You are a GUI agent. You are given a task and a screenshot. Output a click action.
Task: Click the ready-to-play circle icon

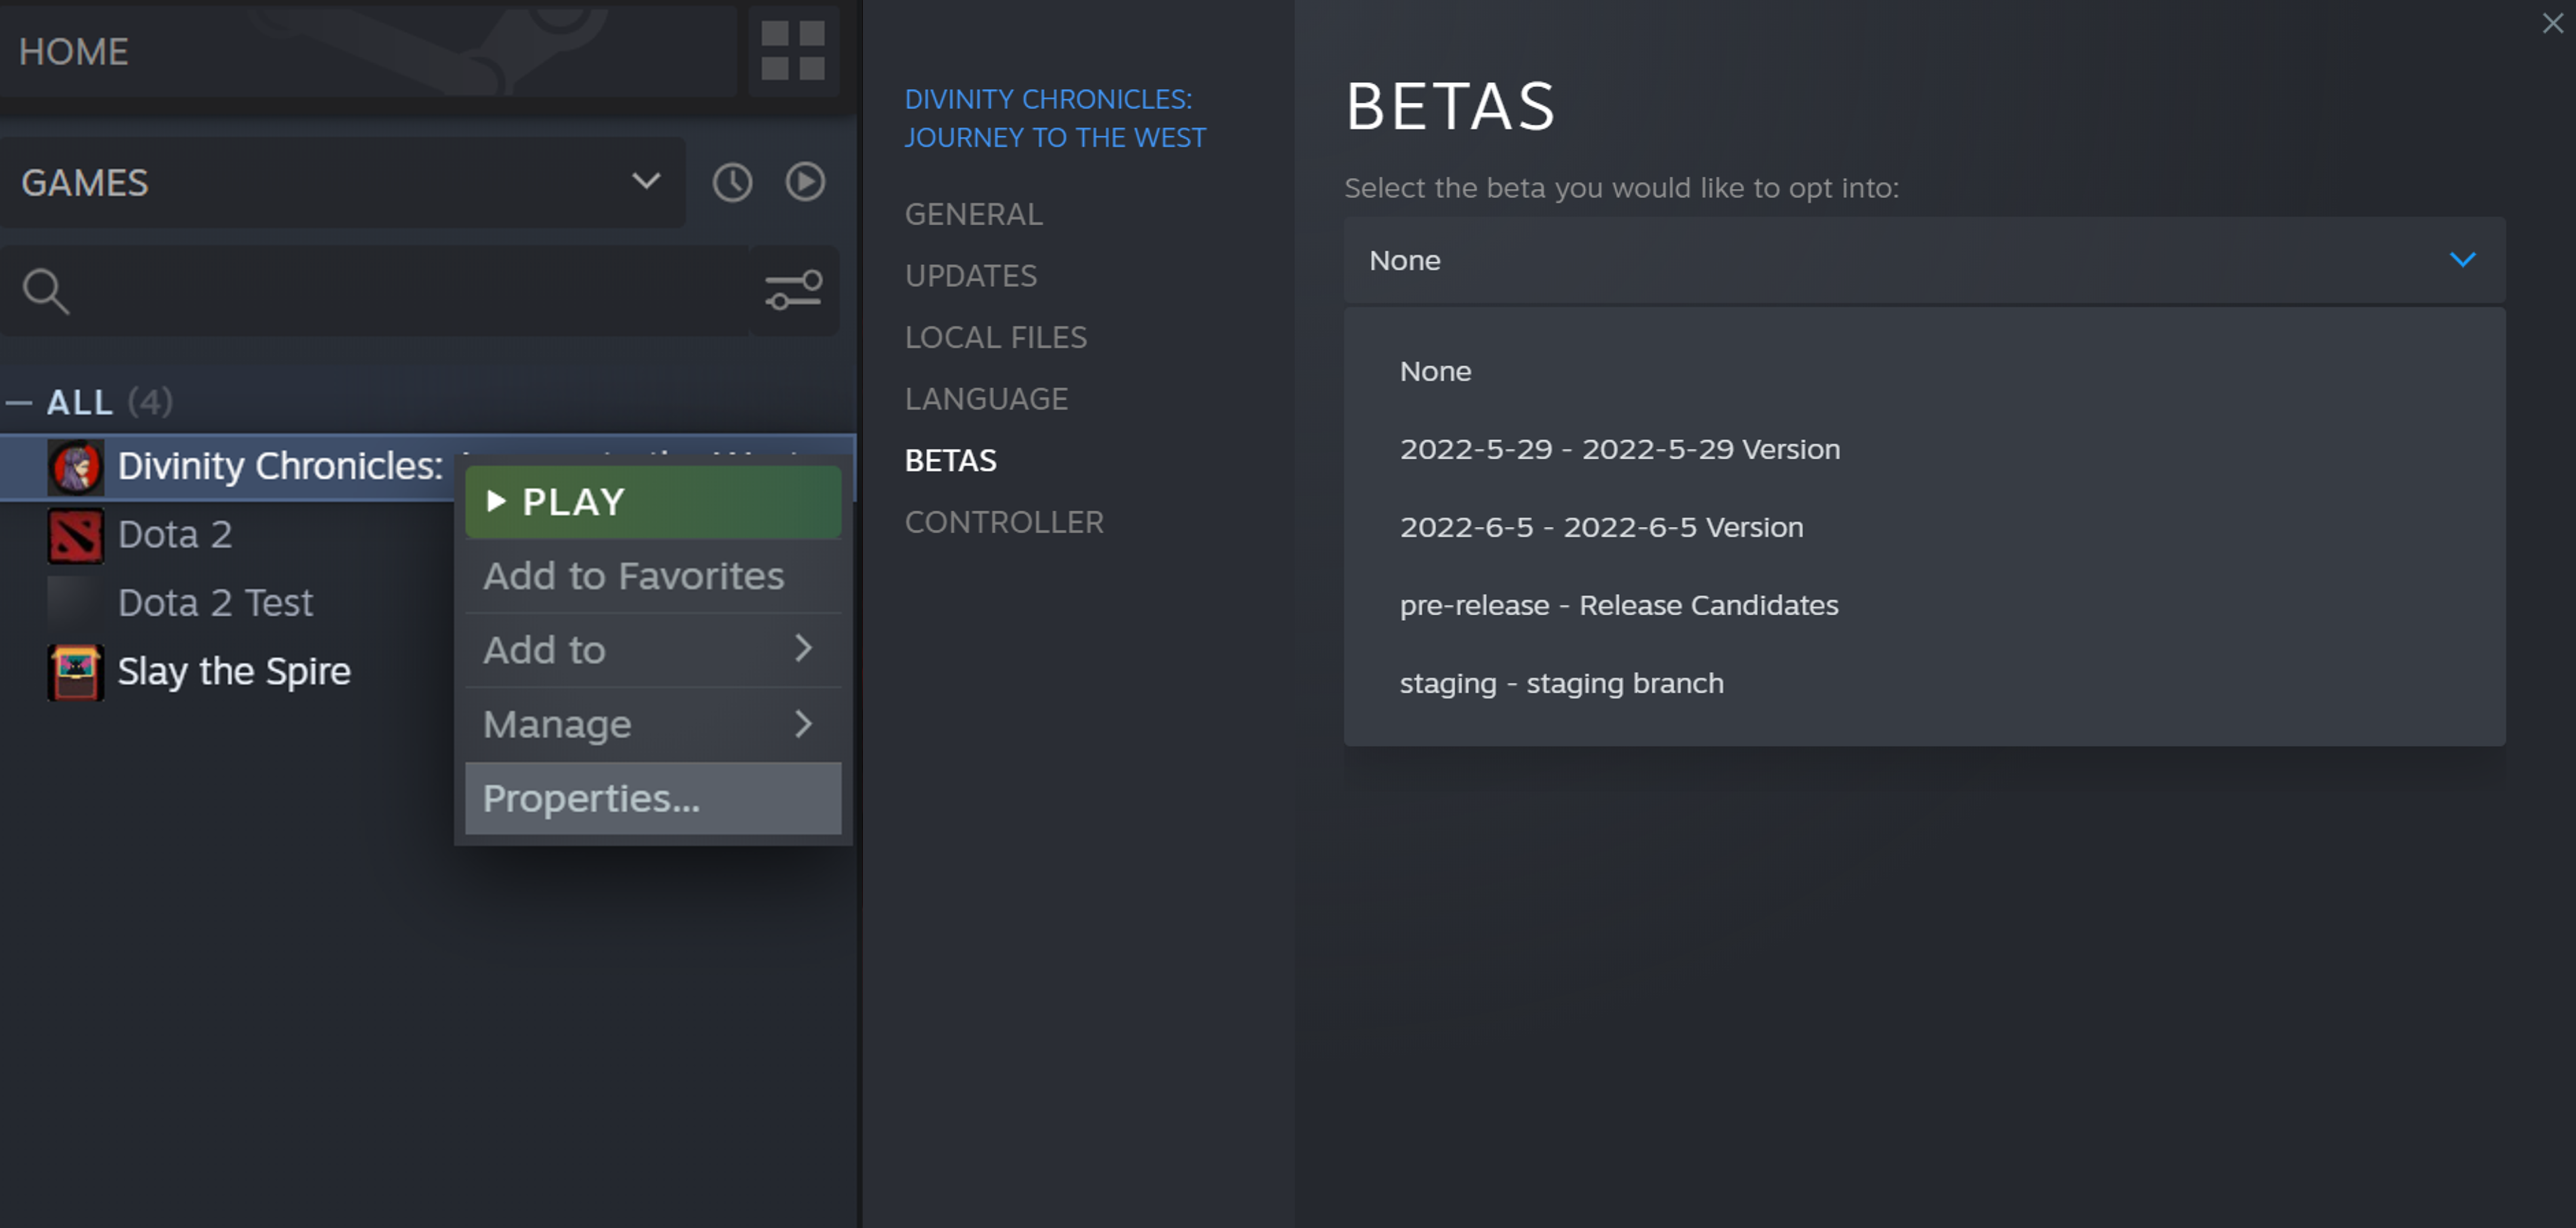(805, 182)
